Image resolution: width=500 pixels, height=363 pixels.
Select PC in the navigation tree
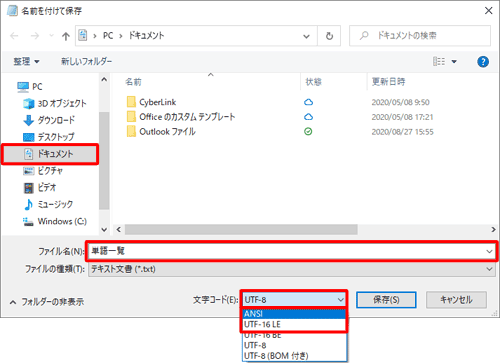30,87
